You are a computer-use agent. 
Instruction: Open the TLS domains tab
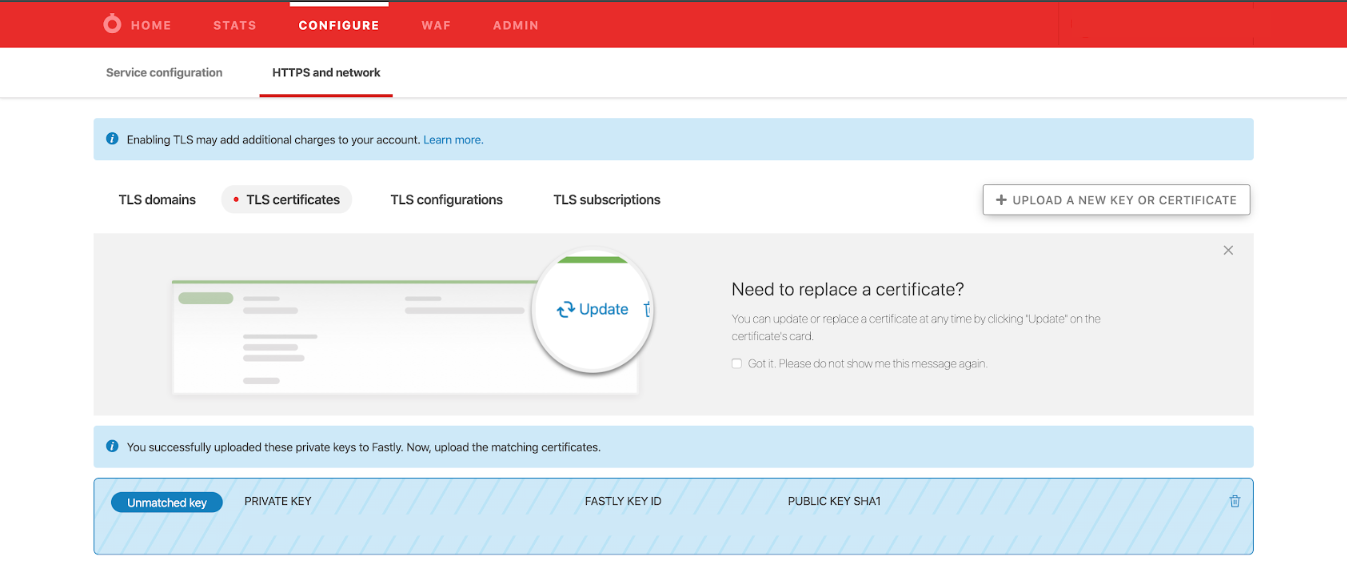tap(157, 200)
